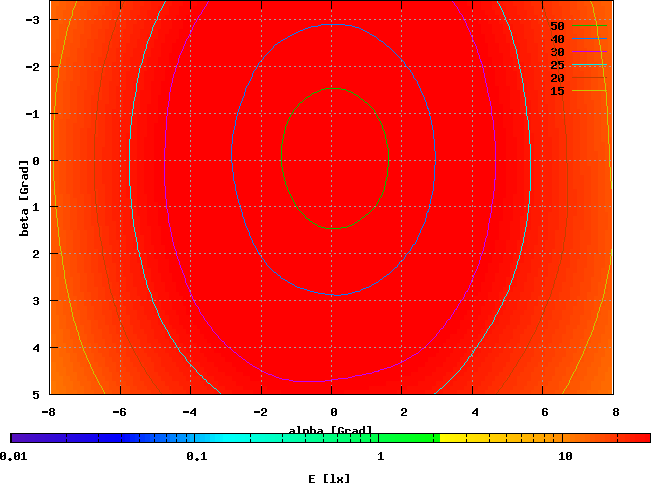Select the legend entry labeled 40

[557, 39]
